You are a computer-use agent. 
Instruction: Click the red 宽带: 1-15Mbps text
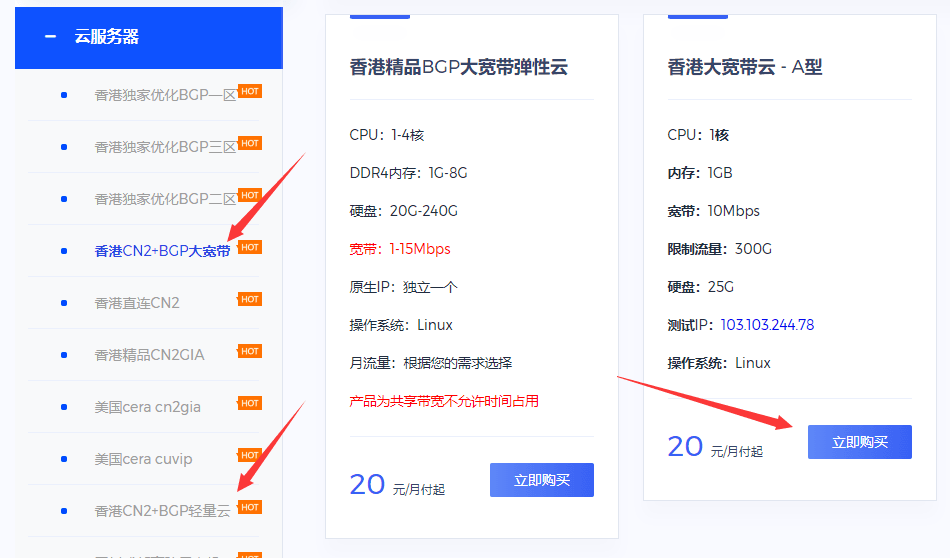click(400, 249)
